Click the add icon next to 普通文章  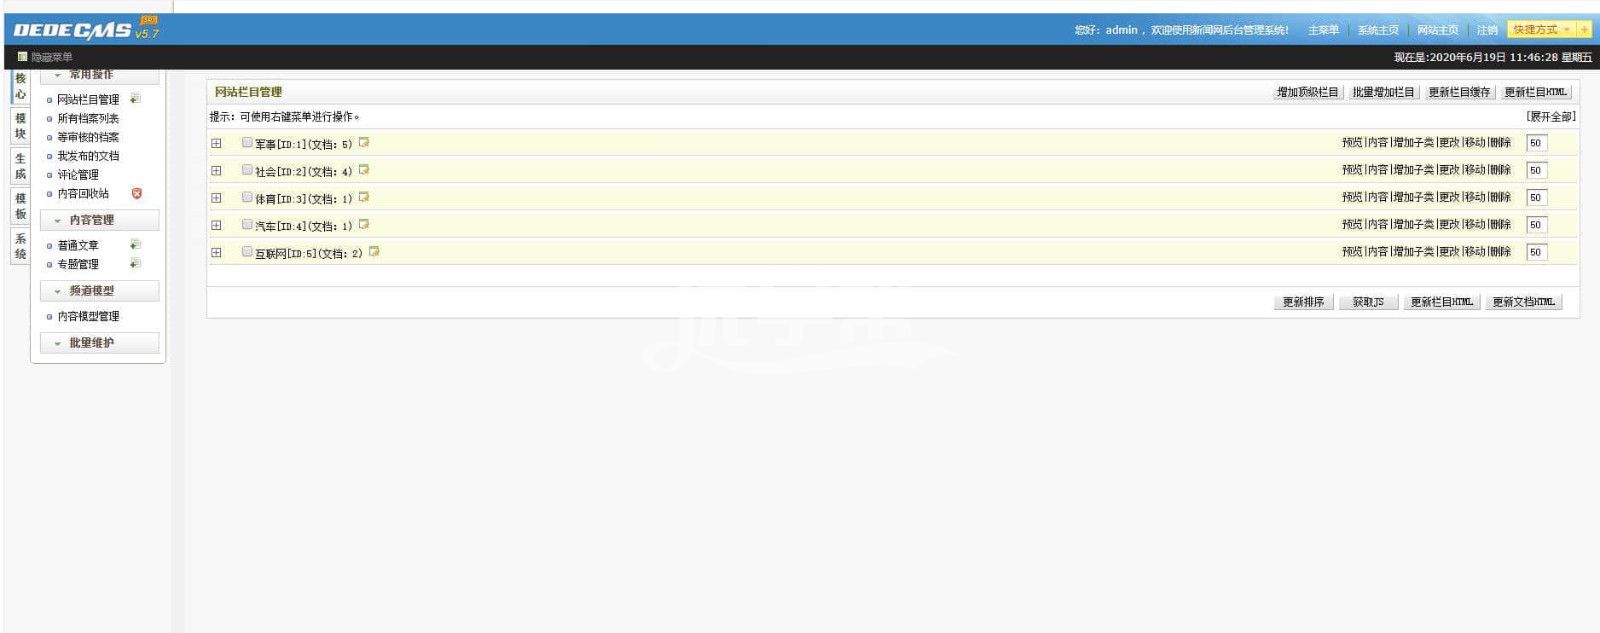pyautogui.click(x=135, y=245)
